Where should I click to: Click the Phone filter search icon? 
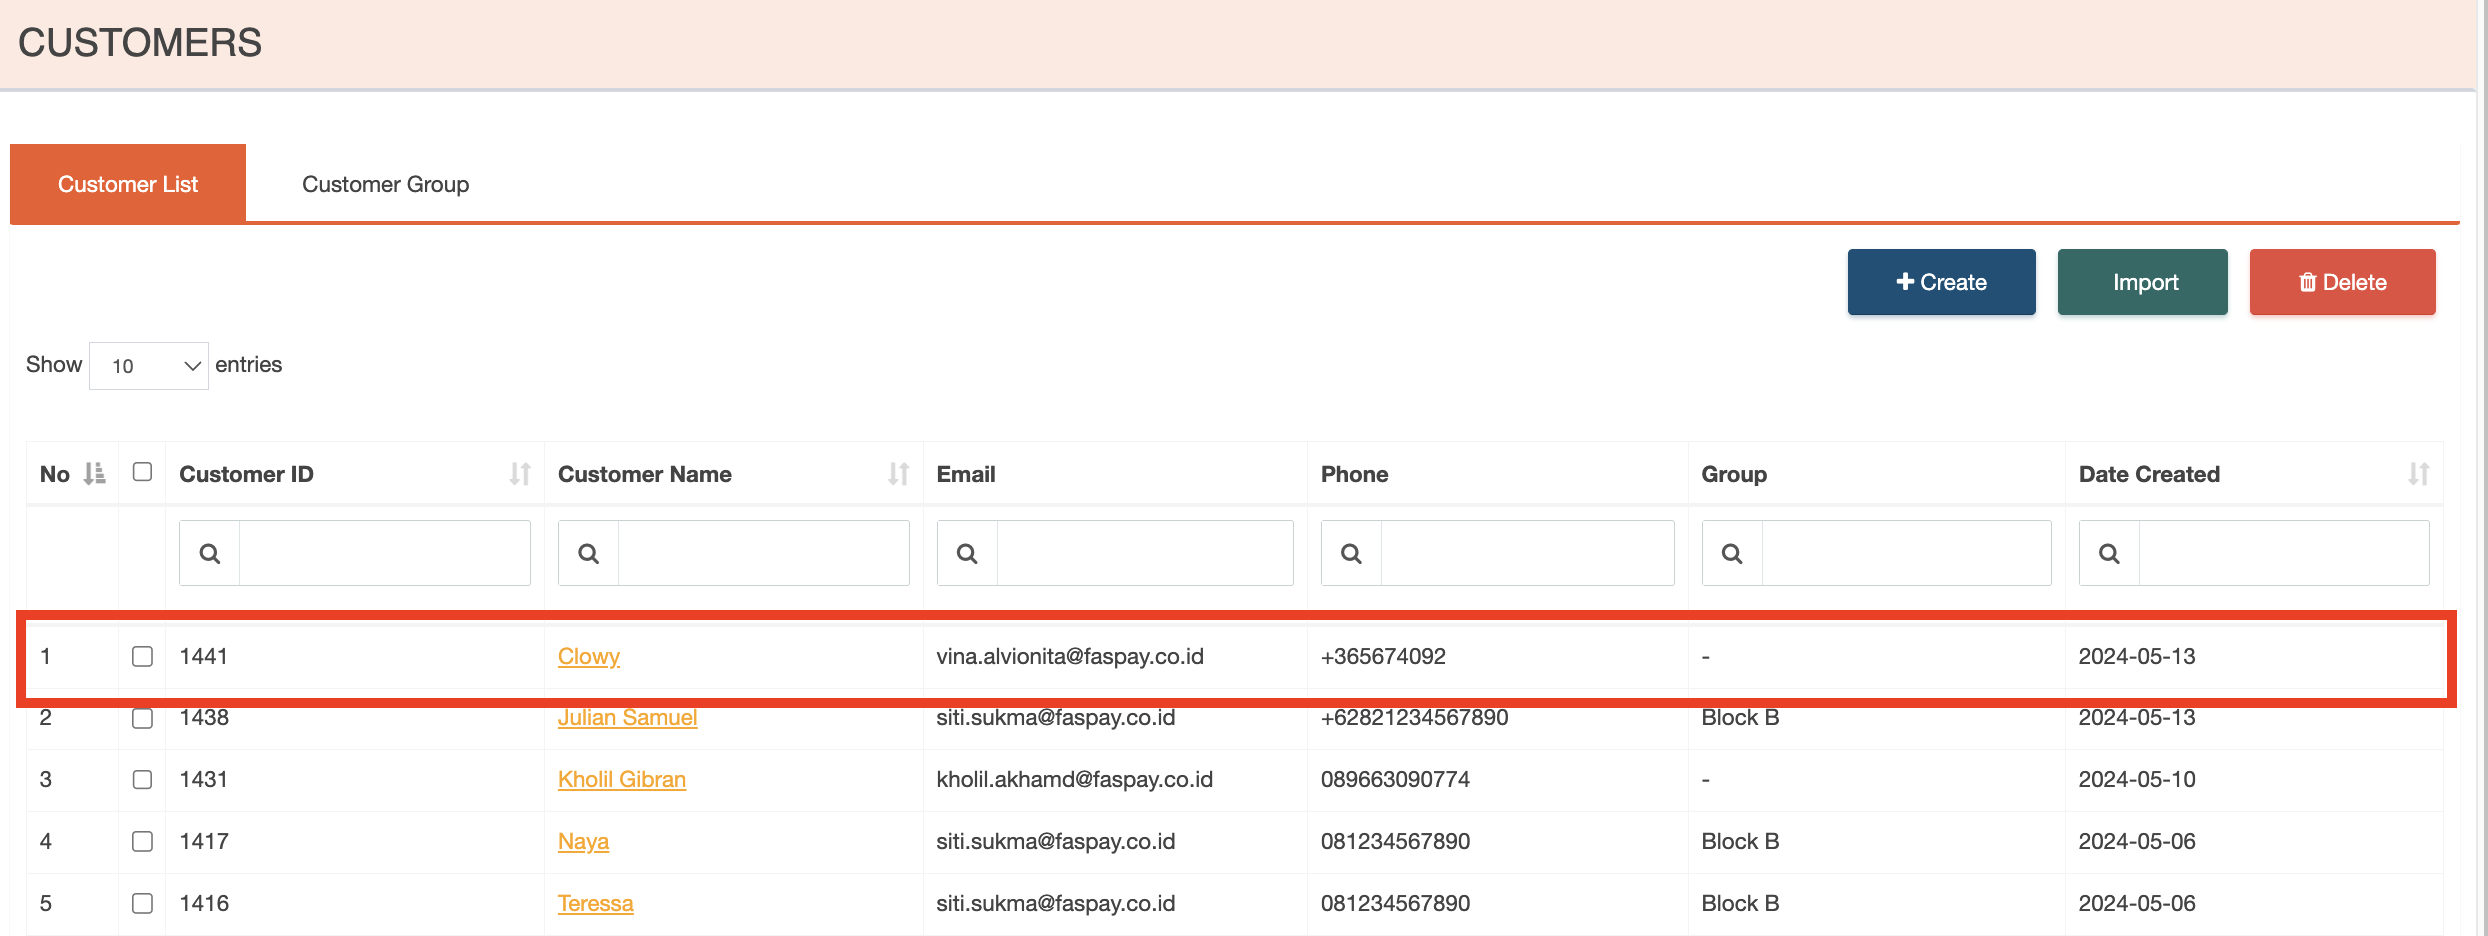[1351, 553]
